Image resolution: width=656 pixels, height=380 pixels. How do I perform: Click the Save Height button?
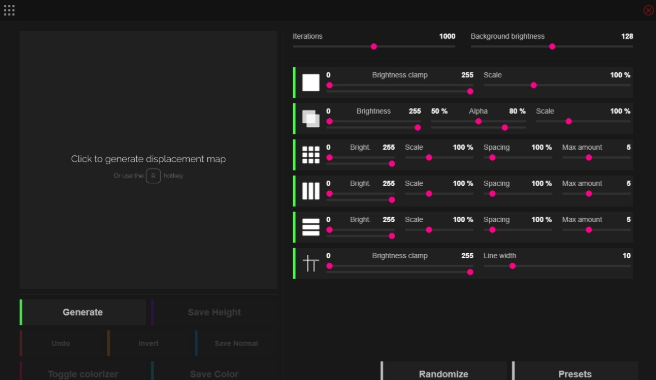pyautogui.click(x=214, y=312)
